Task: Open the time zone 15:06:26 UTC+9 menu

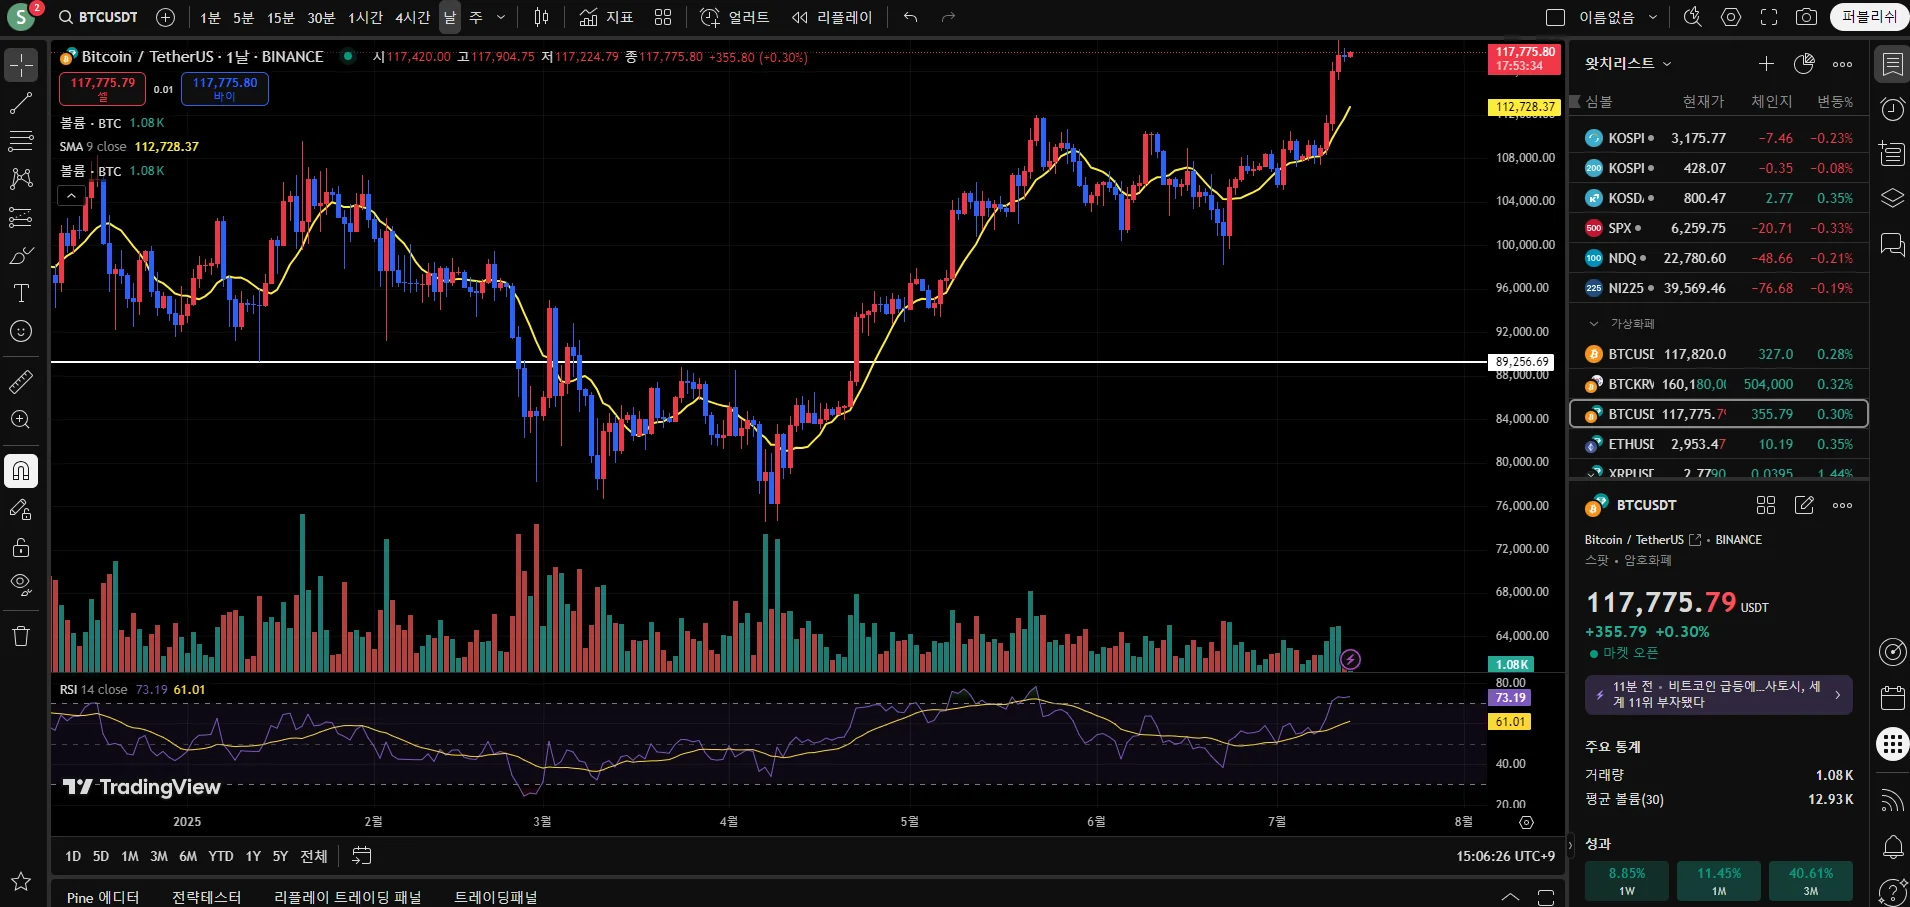Action: pos(1505,856)
